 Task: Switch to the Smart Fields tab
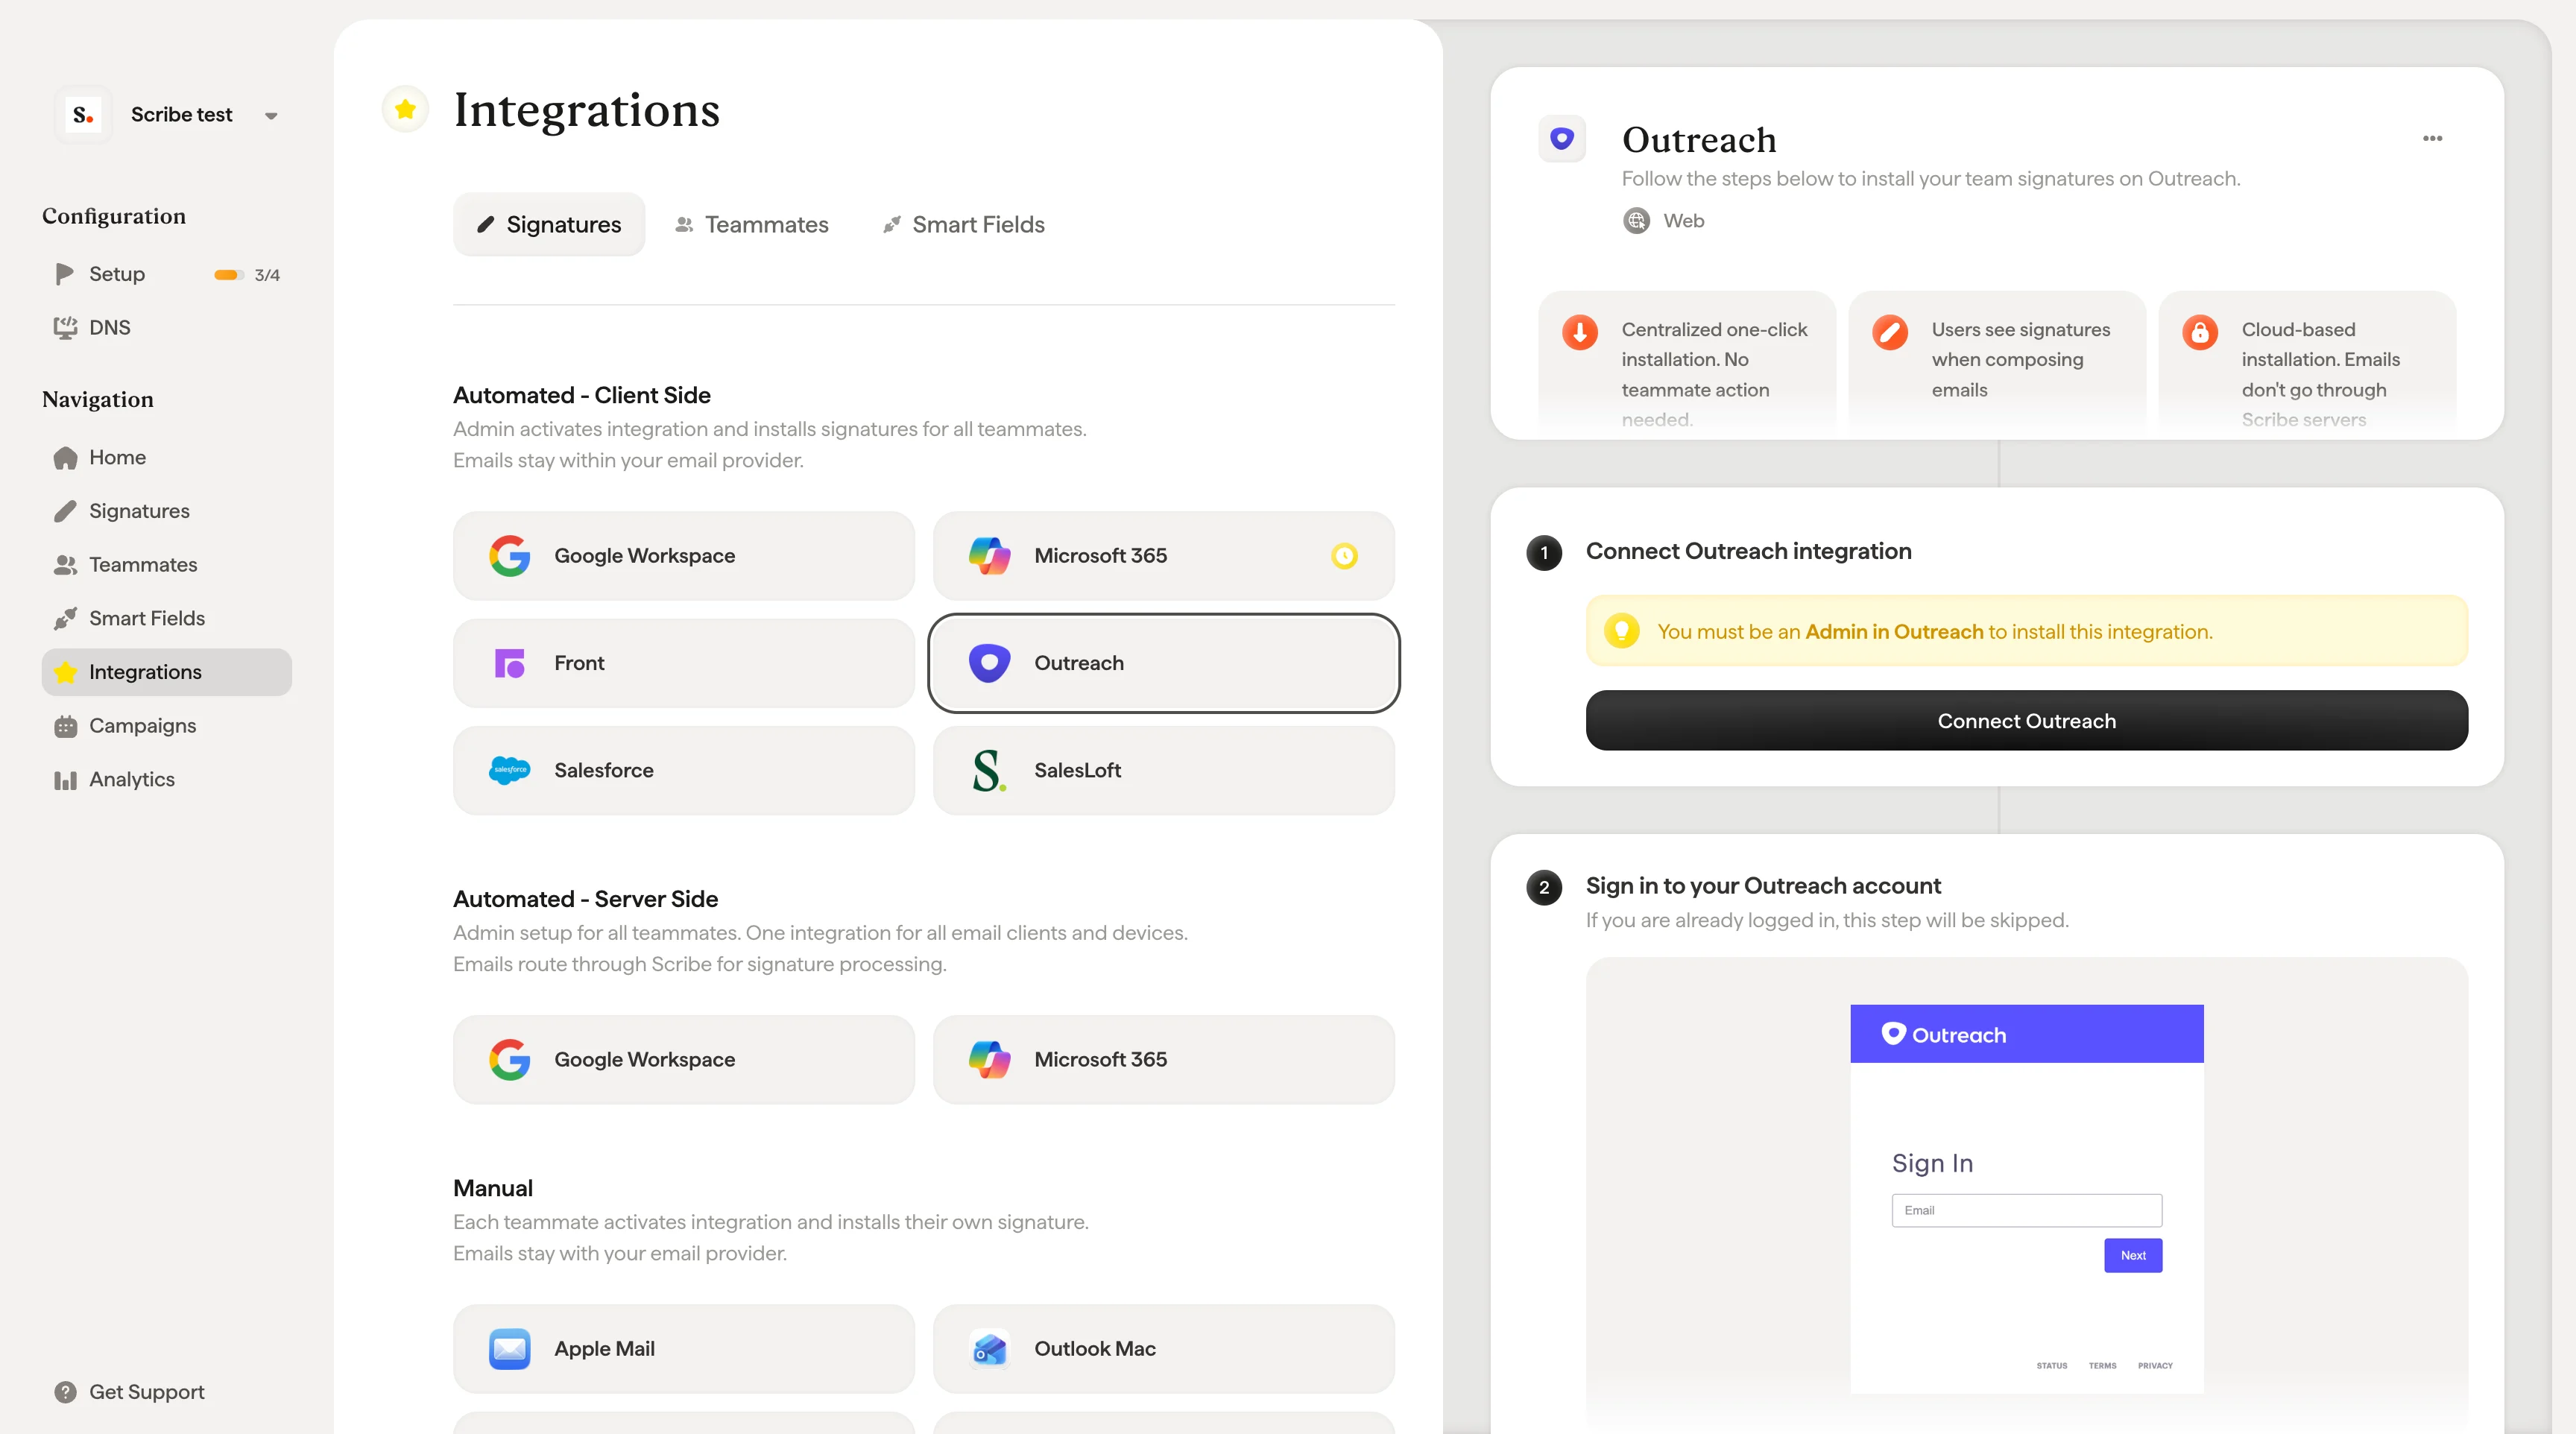click(964, 225)
